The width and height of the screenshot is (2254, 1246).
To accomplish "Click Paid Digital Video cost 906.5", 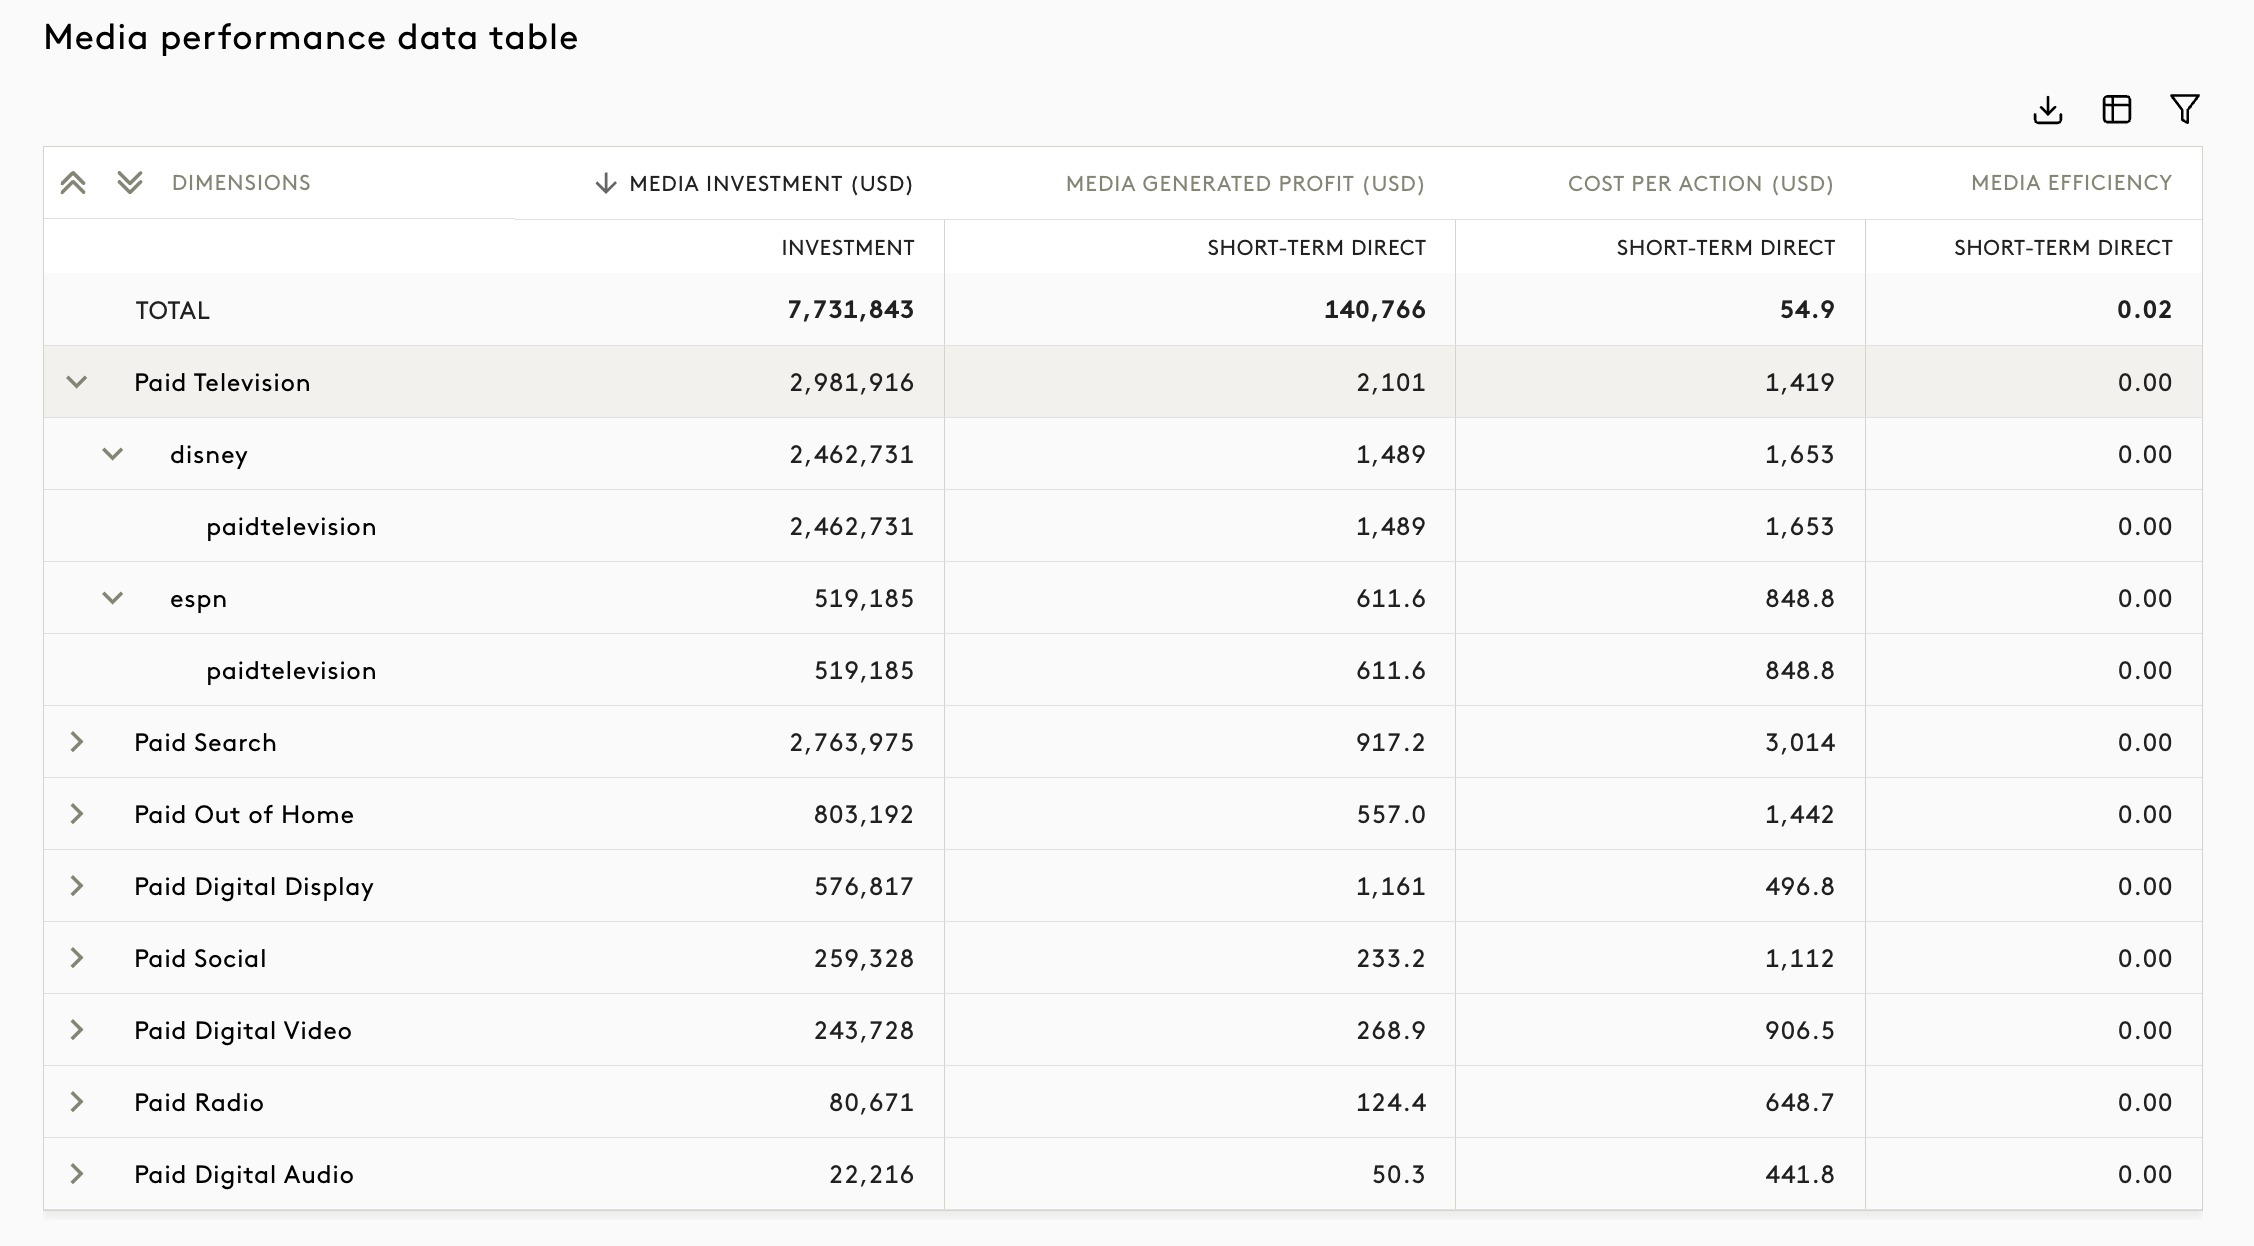I will 1799,1030.
